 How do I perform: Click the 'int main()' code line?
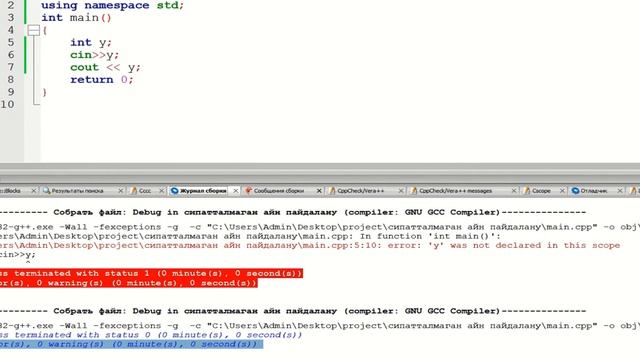point(76,18)
